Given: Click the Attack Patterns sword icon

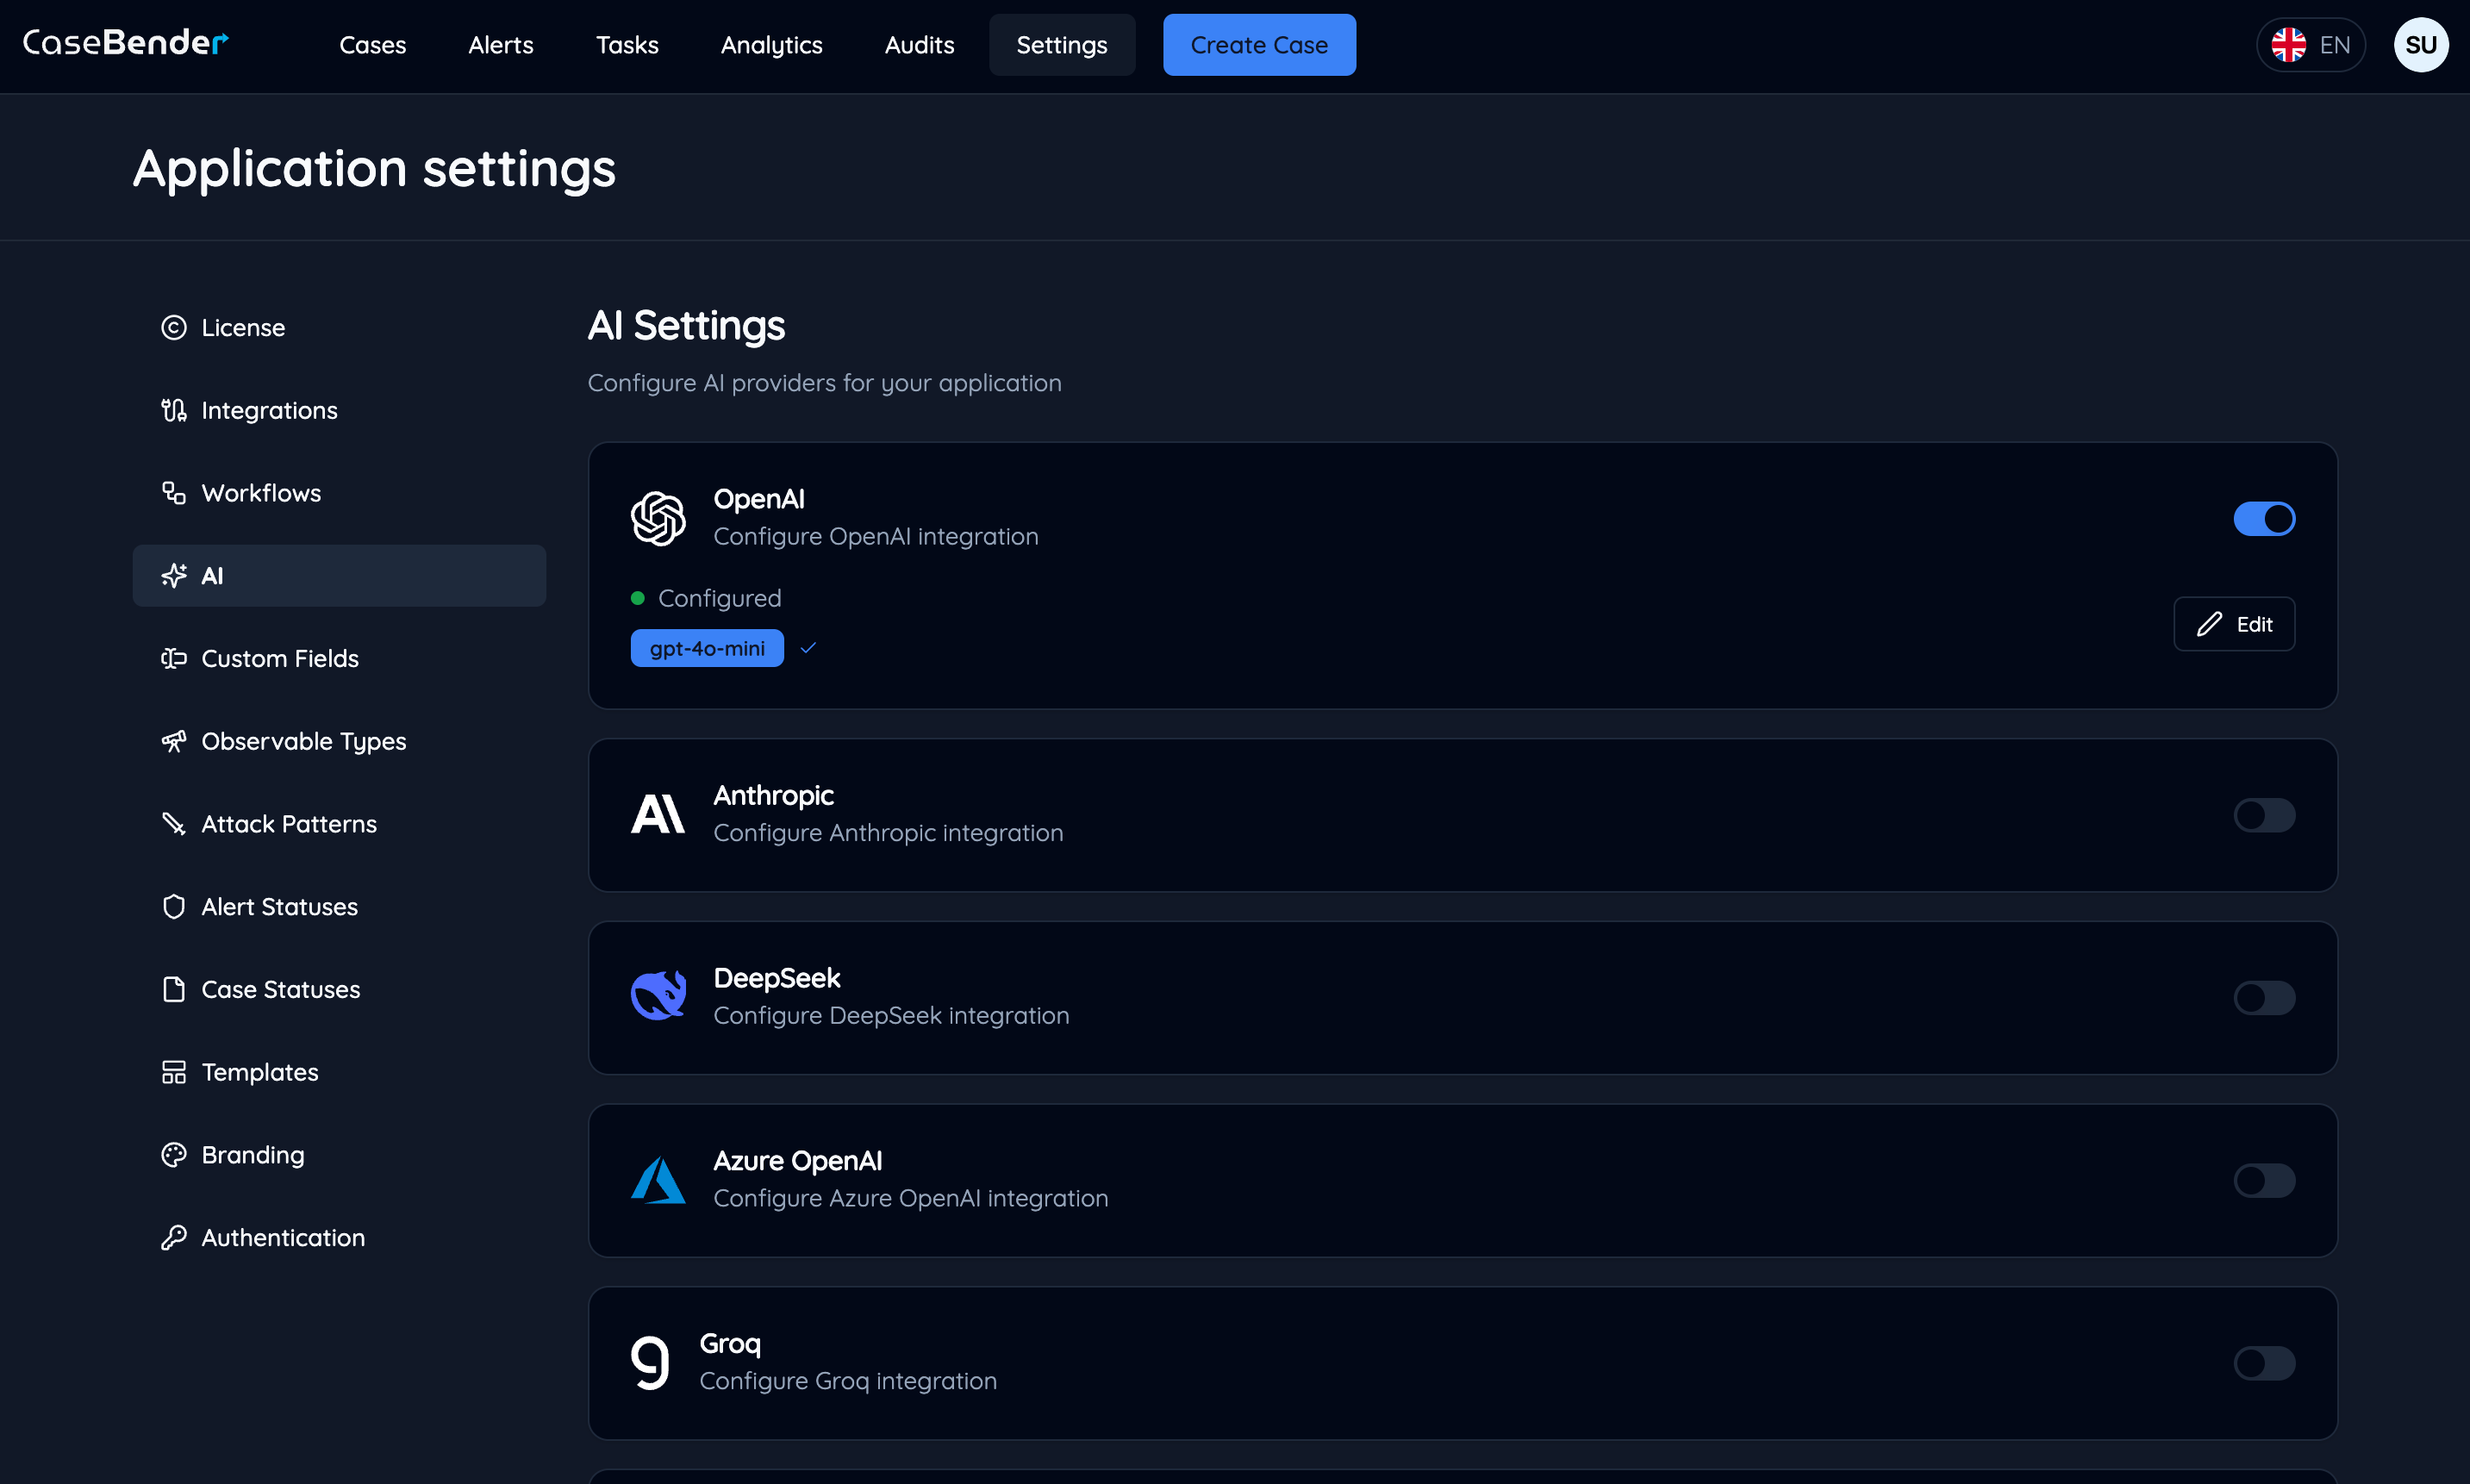Looking at the screenshot, I should (174, 823).
